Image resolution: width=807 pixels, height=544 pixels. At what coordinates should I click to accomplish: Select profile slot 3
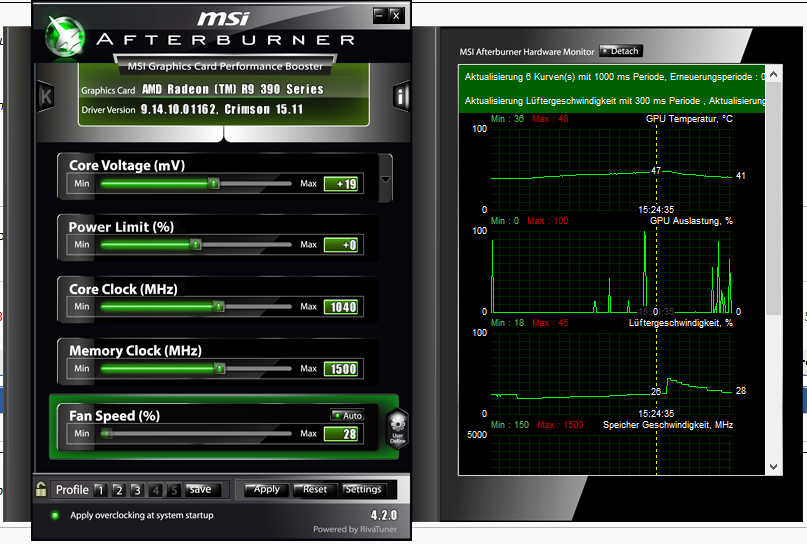click(x=137, y=490)
